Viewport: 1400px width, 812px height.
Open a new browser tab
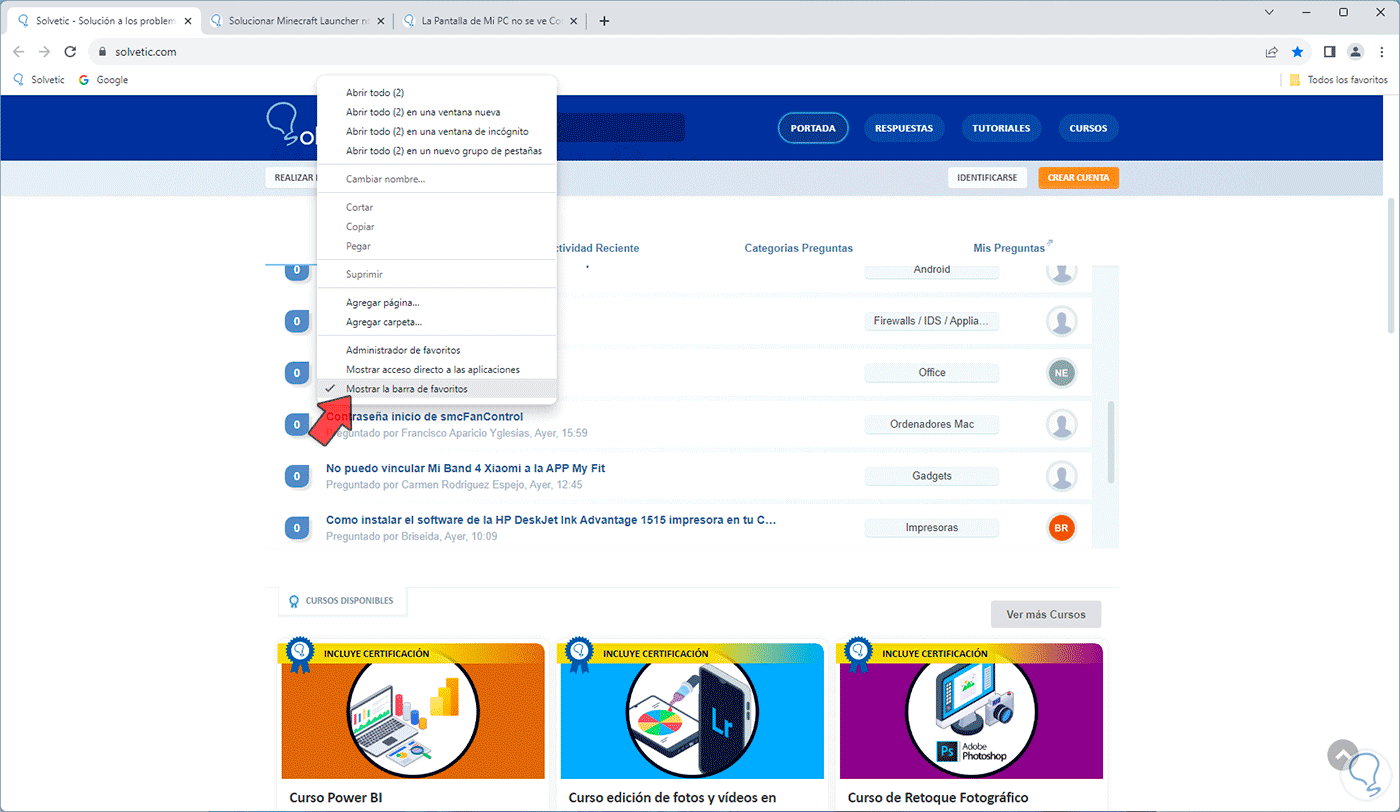(604, 21)
